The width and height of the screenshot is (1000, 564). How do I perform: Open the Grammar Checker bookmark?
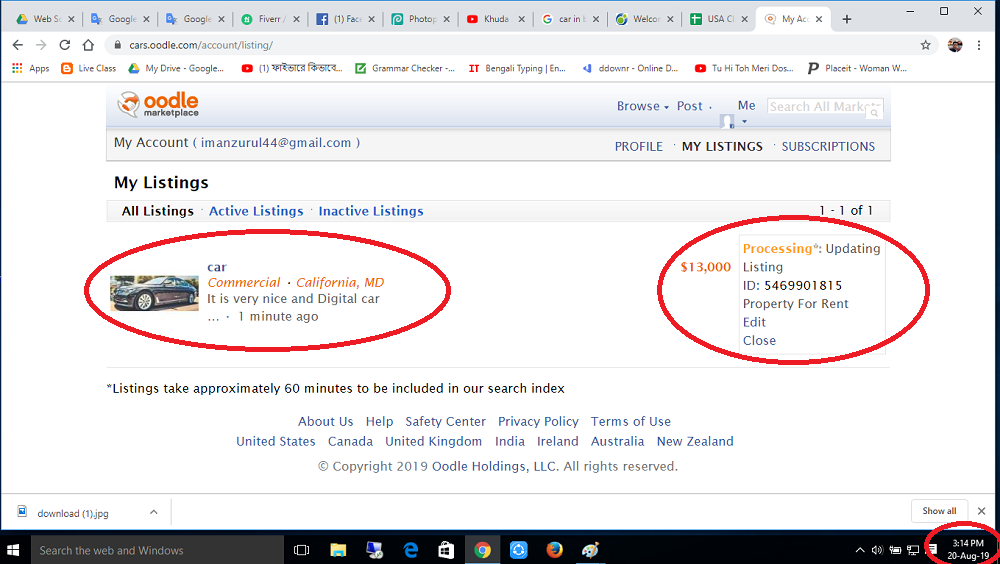405,68
